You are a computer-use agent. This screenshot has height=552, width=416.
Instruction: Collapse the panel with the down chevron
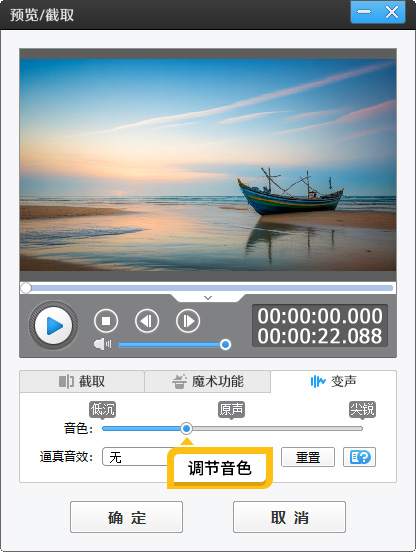point(208,298)
